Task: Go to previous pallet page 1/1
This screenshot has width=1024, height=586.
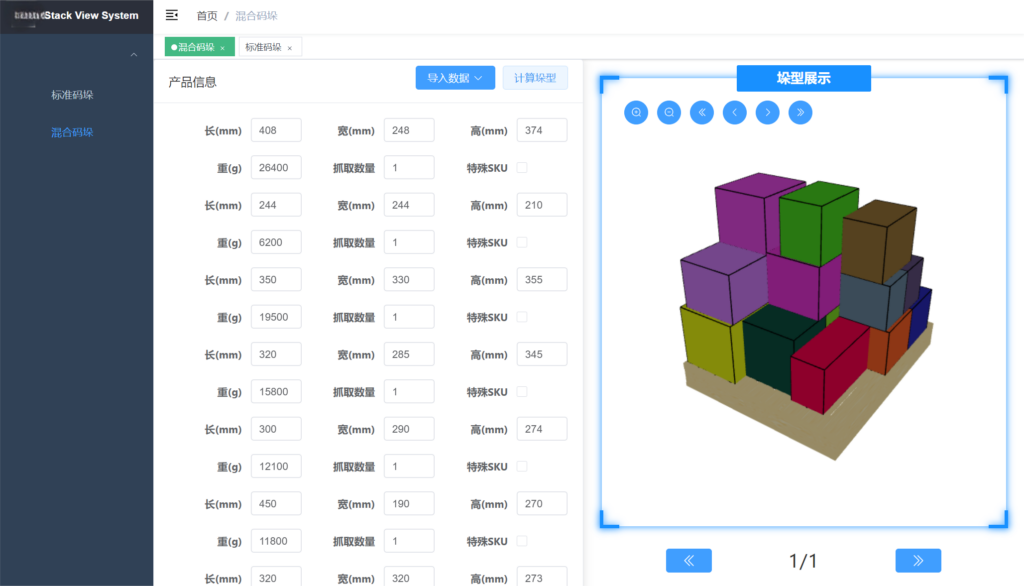Action: [688, 561]
